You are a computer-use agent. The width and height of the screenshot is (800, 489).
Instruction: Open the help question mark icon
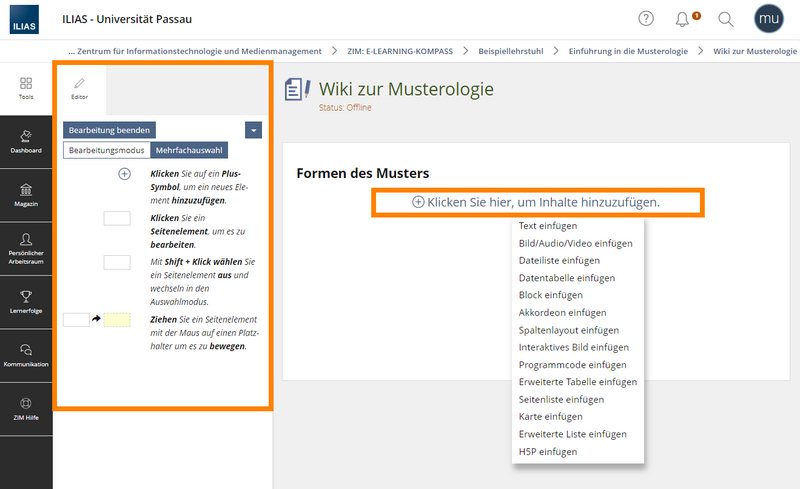click(x=646, y=19)
